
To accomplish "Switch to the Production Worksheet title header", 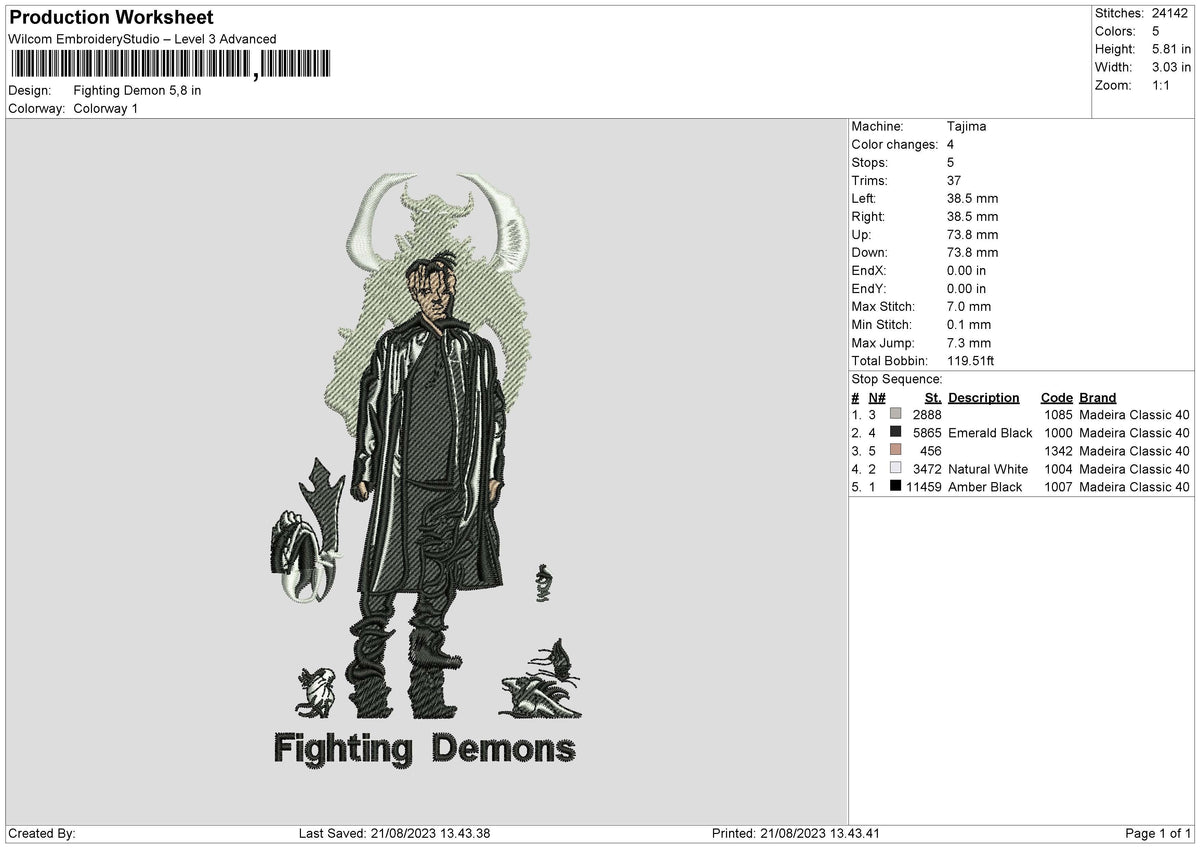I will click(x=110, y=17).
